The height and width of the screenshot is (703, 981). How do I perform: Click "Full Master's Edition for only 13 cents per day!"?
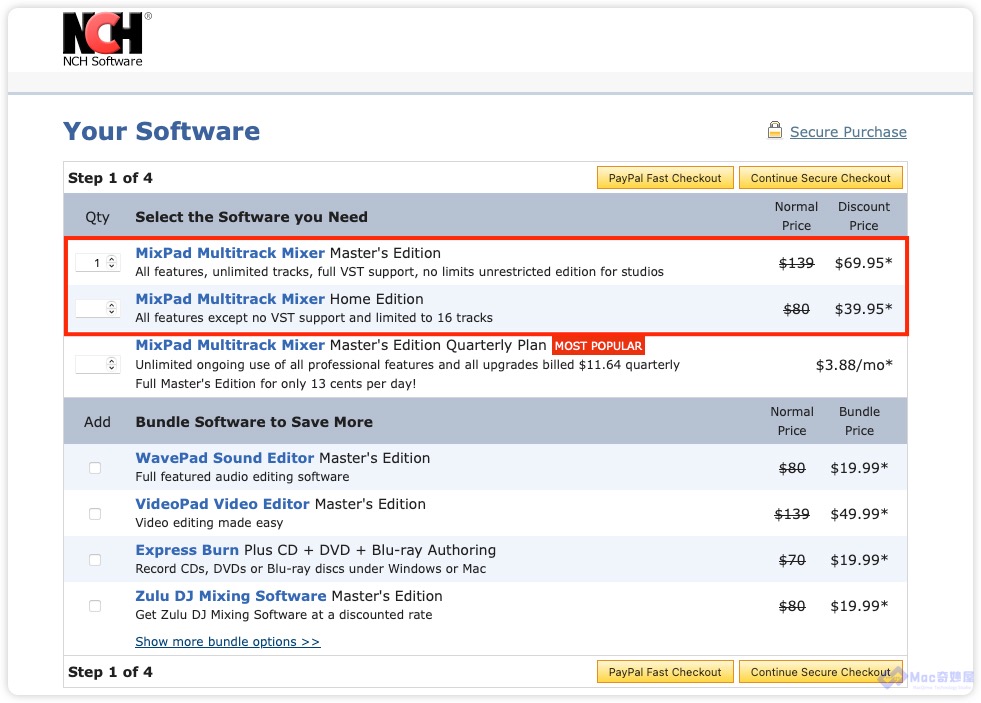coord(276,384)
